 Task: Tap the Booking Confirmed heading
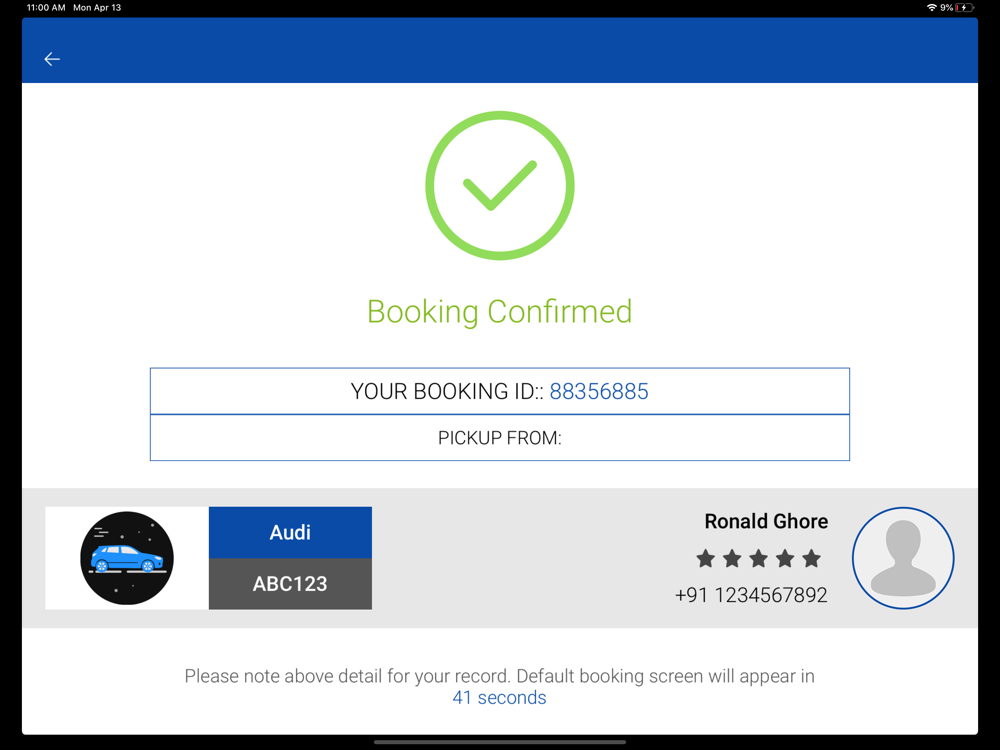point(499,312)
